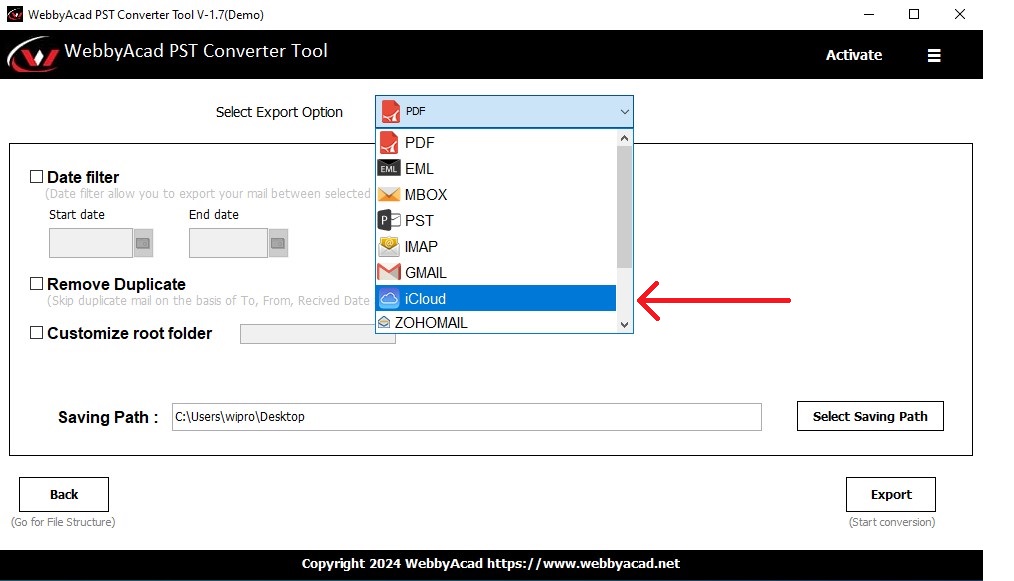
Task: Click the copyright footer text
Action: 491,564
